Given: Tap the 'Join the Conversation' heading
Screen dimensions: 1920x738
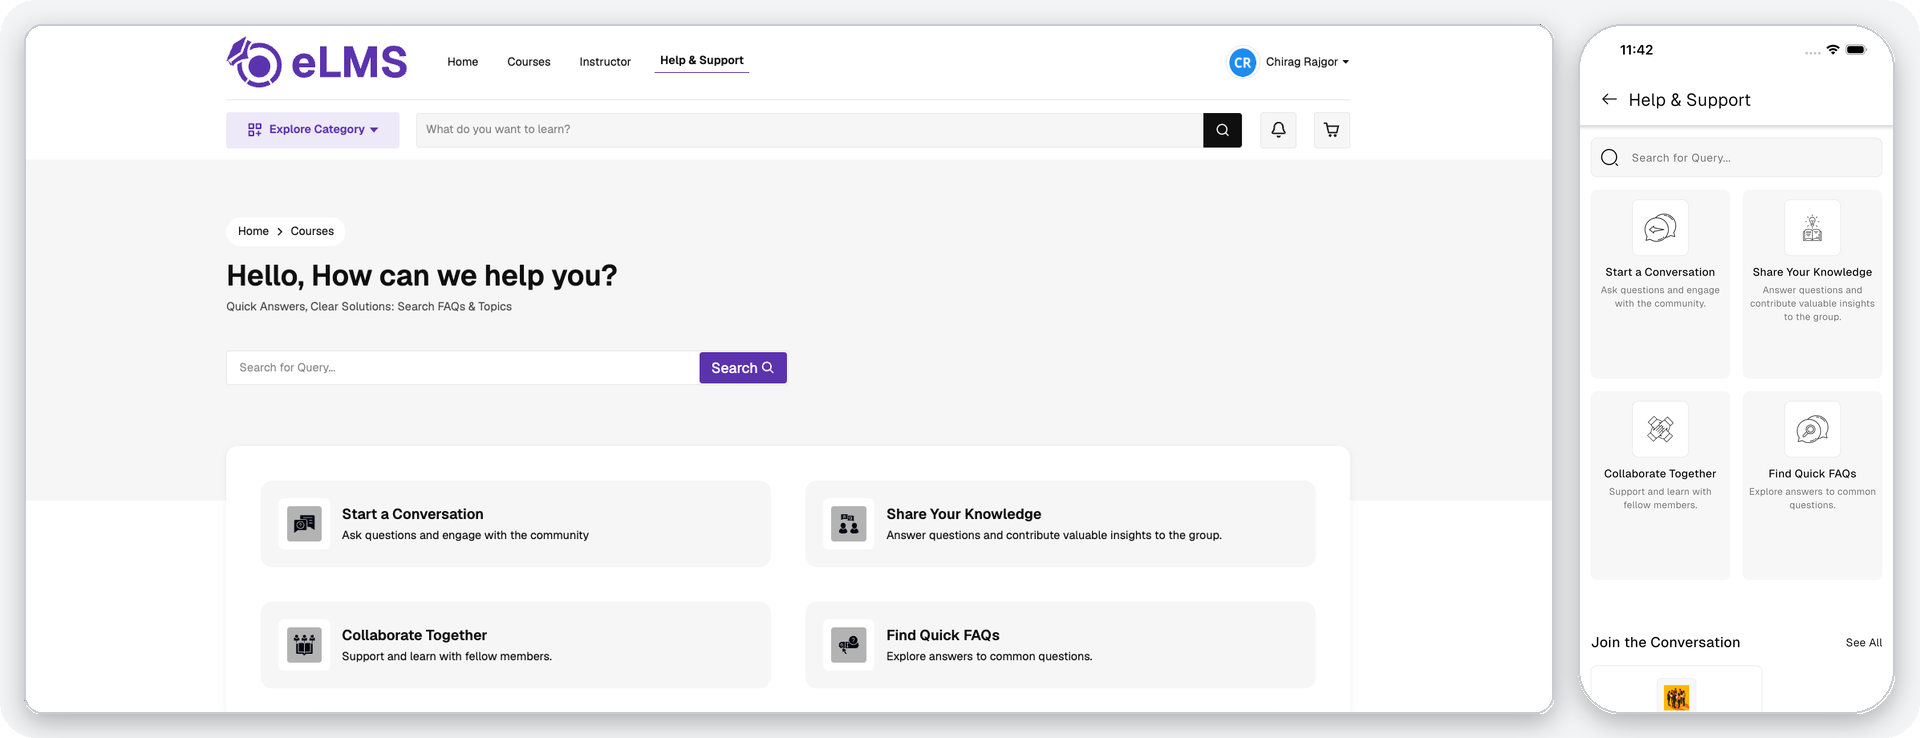Looking at the screenshot, I should click(1666, 643).
